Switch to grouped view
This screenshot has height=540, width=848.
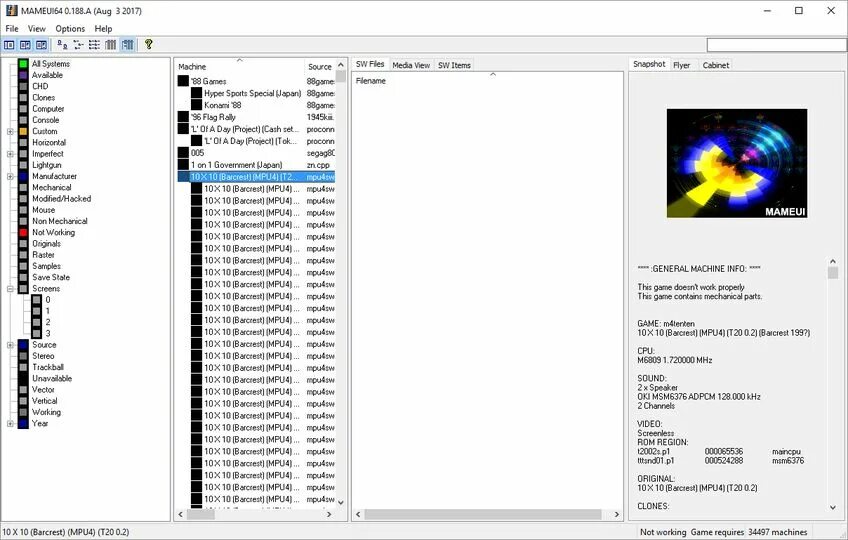point(128,45)
